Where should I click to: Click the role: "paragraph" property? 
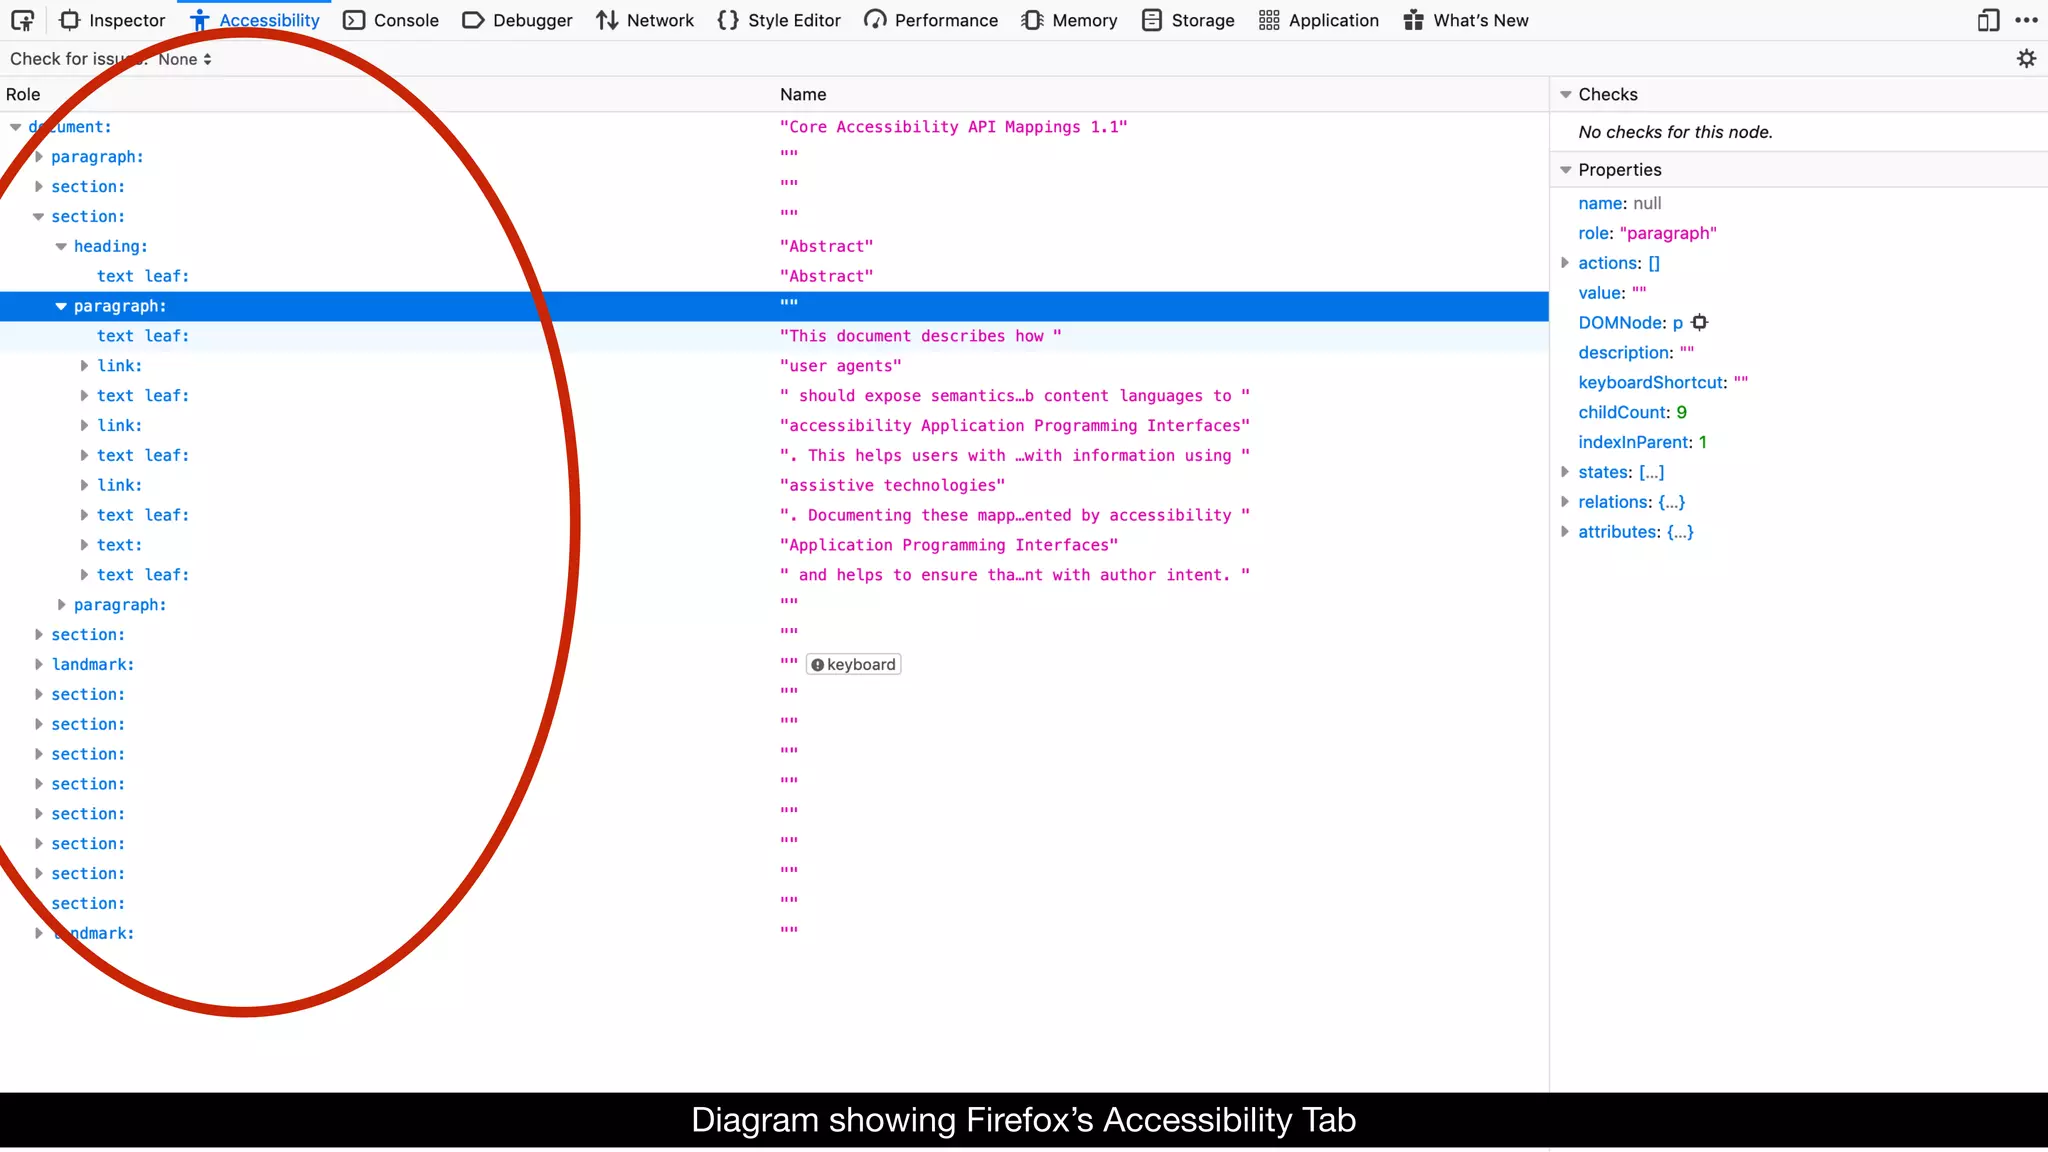(x=1647, y=233)
